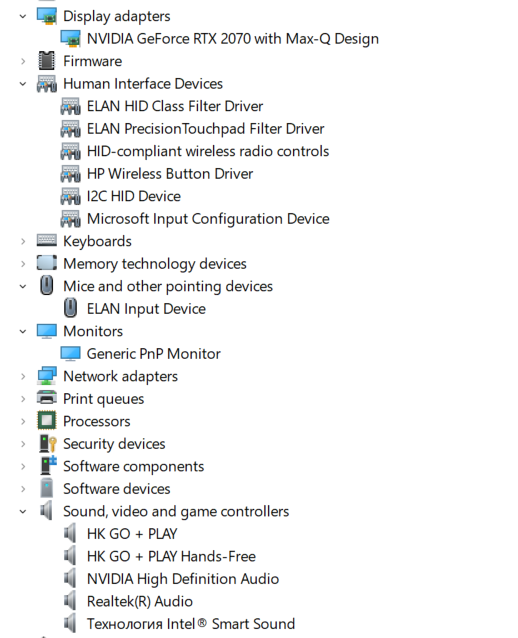Click the NVIDIA GeForce RTX 2070 device icon
518x638 pixels.
tap(70, 39)
